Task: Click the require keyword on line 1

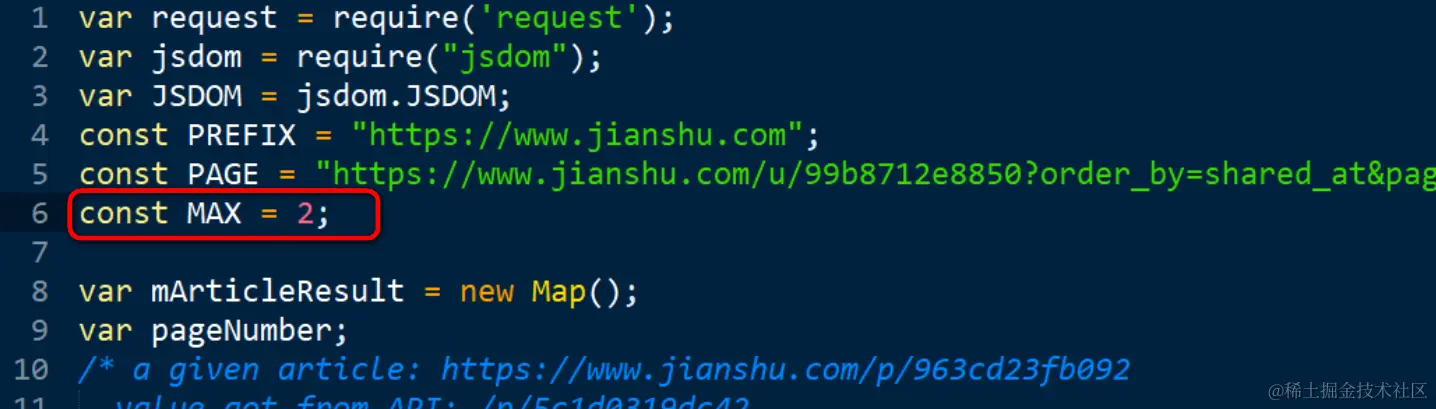Action: pos(405,18)
